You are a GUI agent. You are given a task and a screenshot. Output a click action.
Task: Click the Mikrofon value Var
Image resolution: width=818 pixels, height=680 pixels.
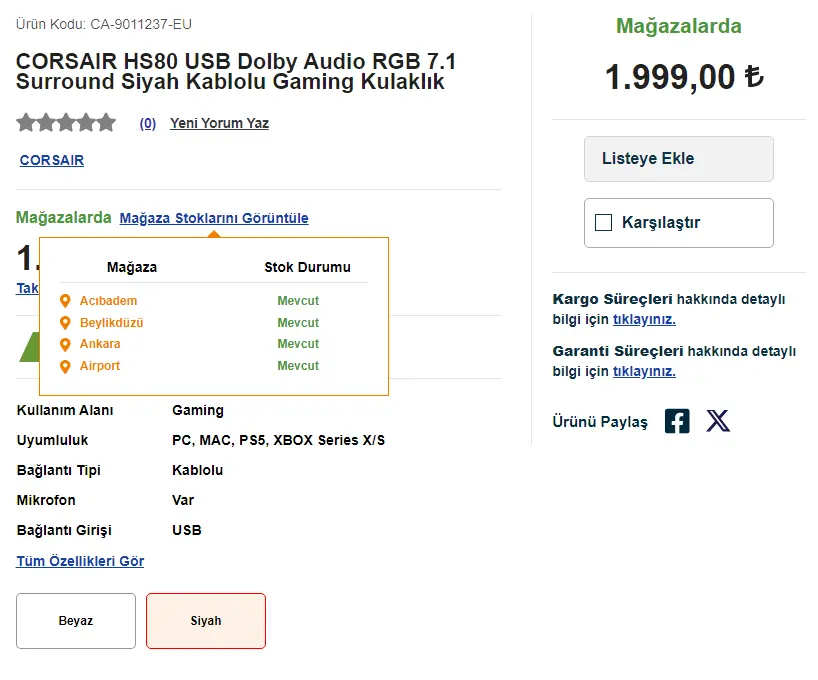pyautogui.click(x=183, y=500)
